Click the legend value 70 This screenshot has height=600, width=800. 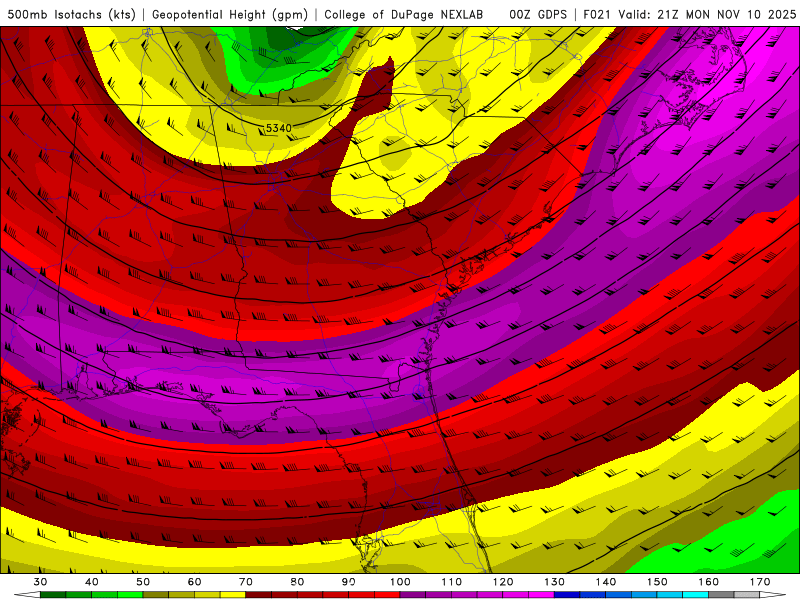click(x=246, y=582)
